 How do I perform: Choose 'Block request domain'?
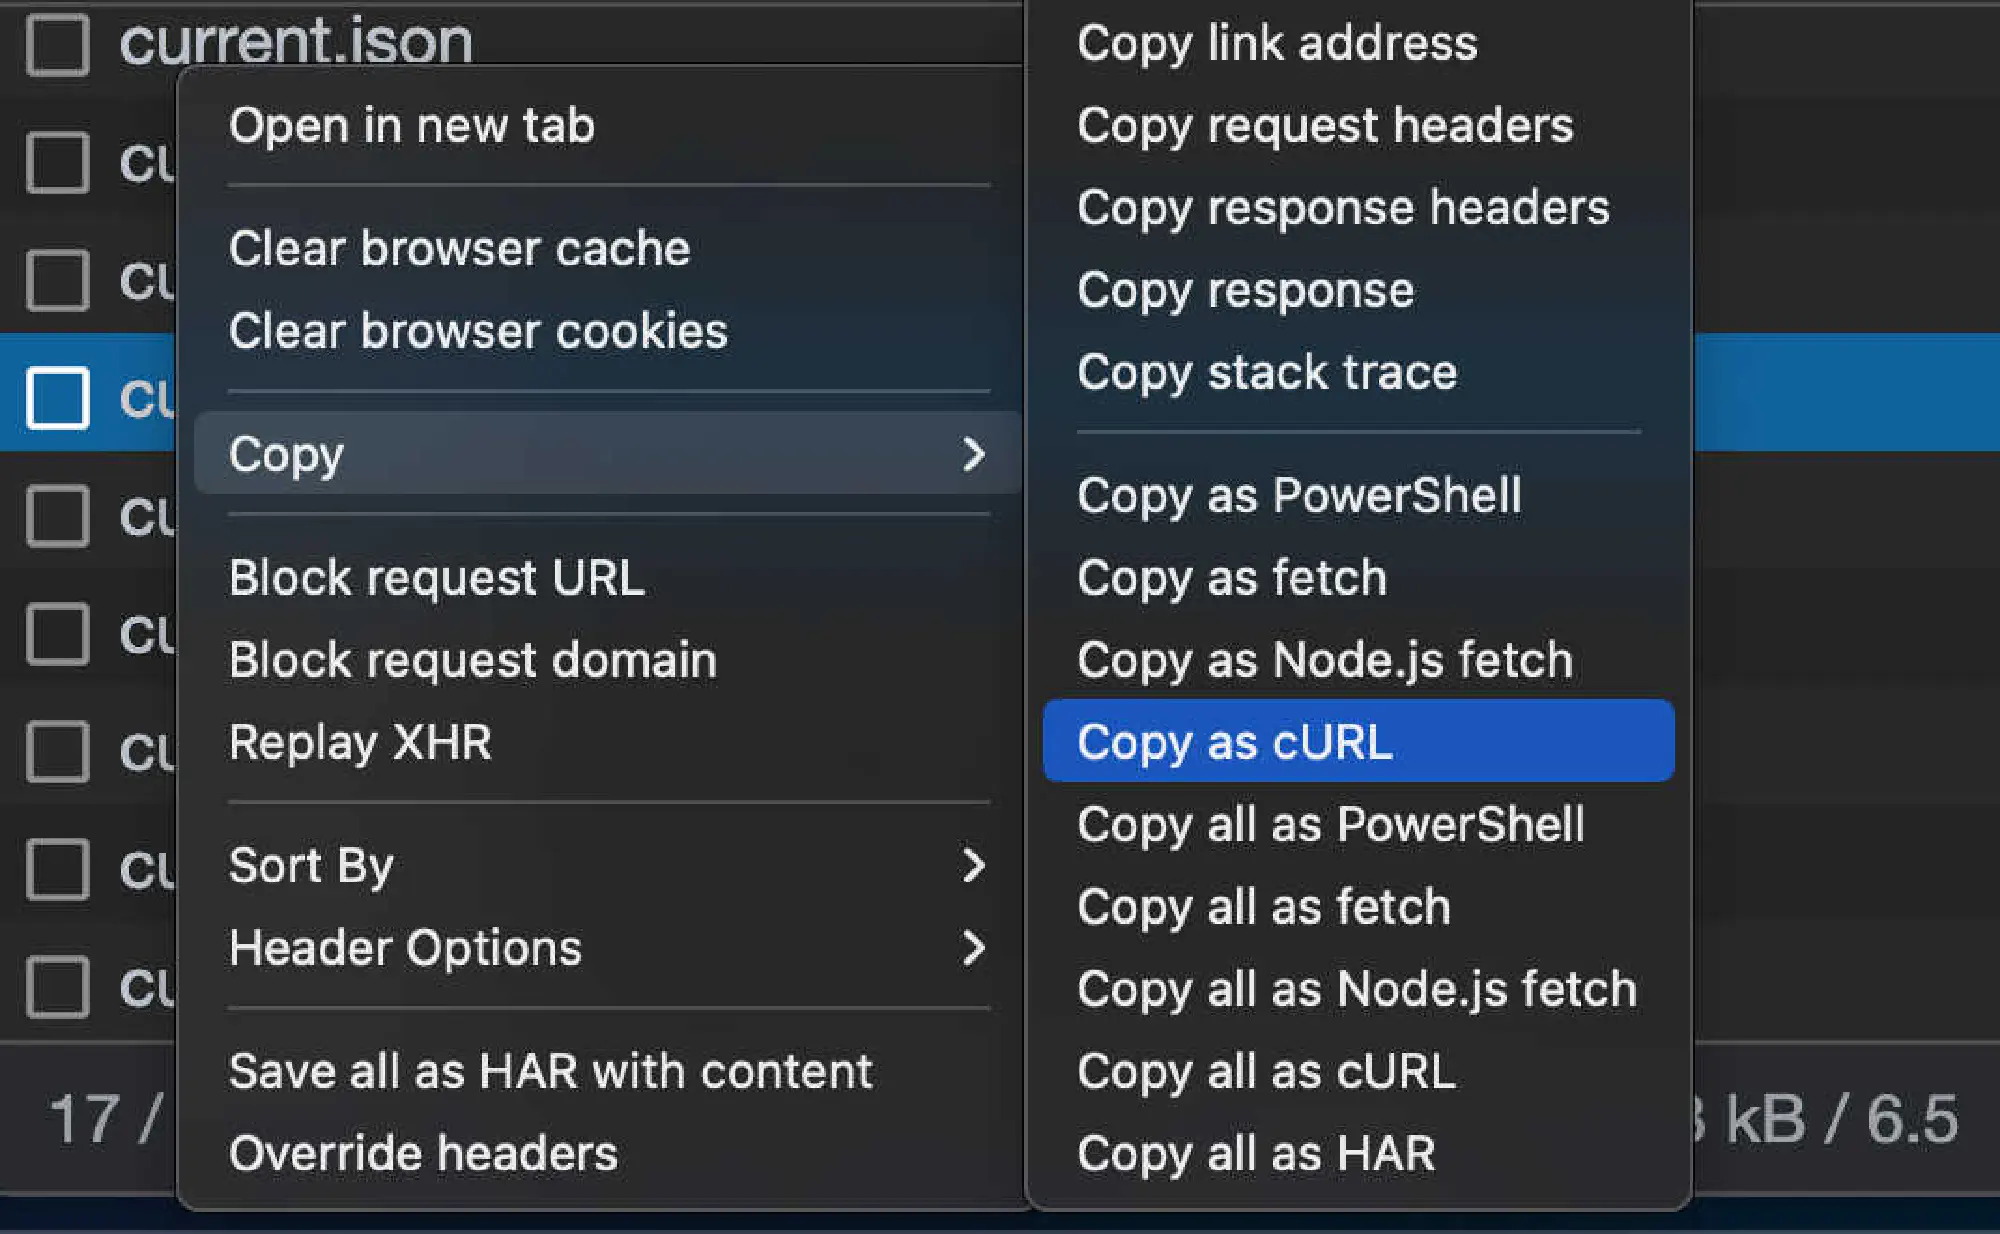[x=471, y=659]
